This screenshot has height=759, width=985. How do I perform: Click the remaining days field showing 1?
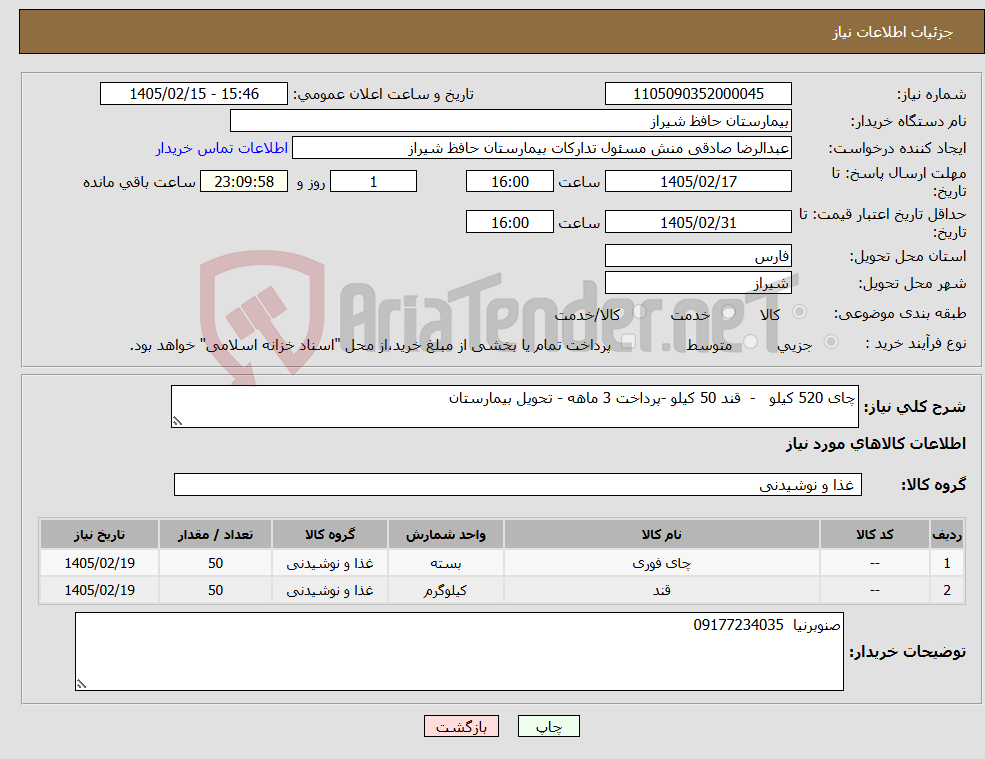(x=373, y=182)
